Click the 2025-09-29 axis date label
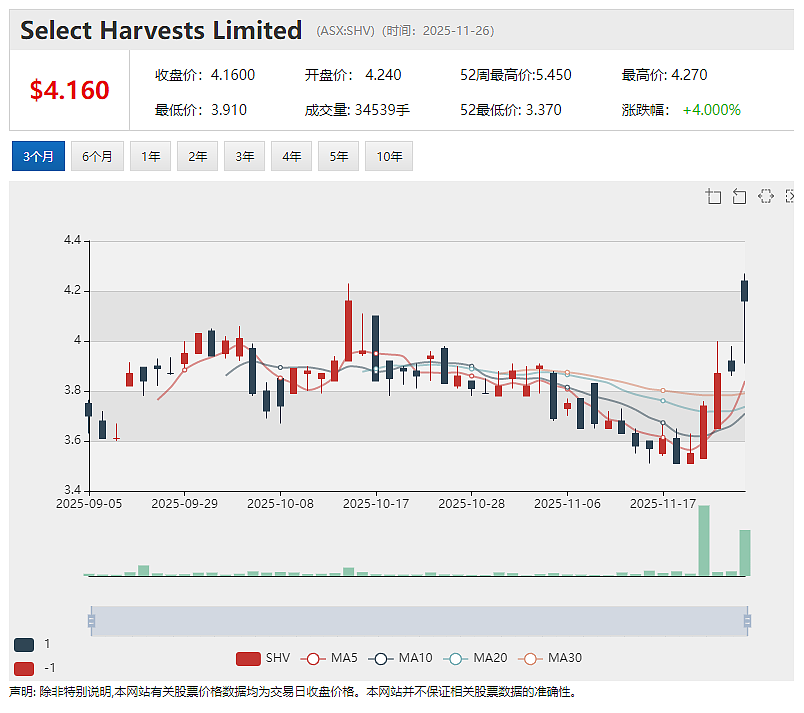 [x=185, y=504]
